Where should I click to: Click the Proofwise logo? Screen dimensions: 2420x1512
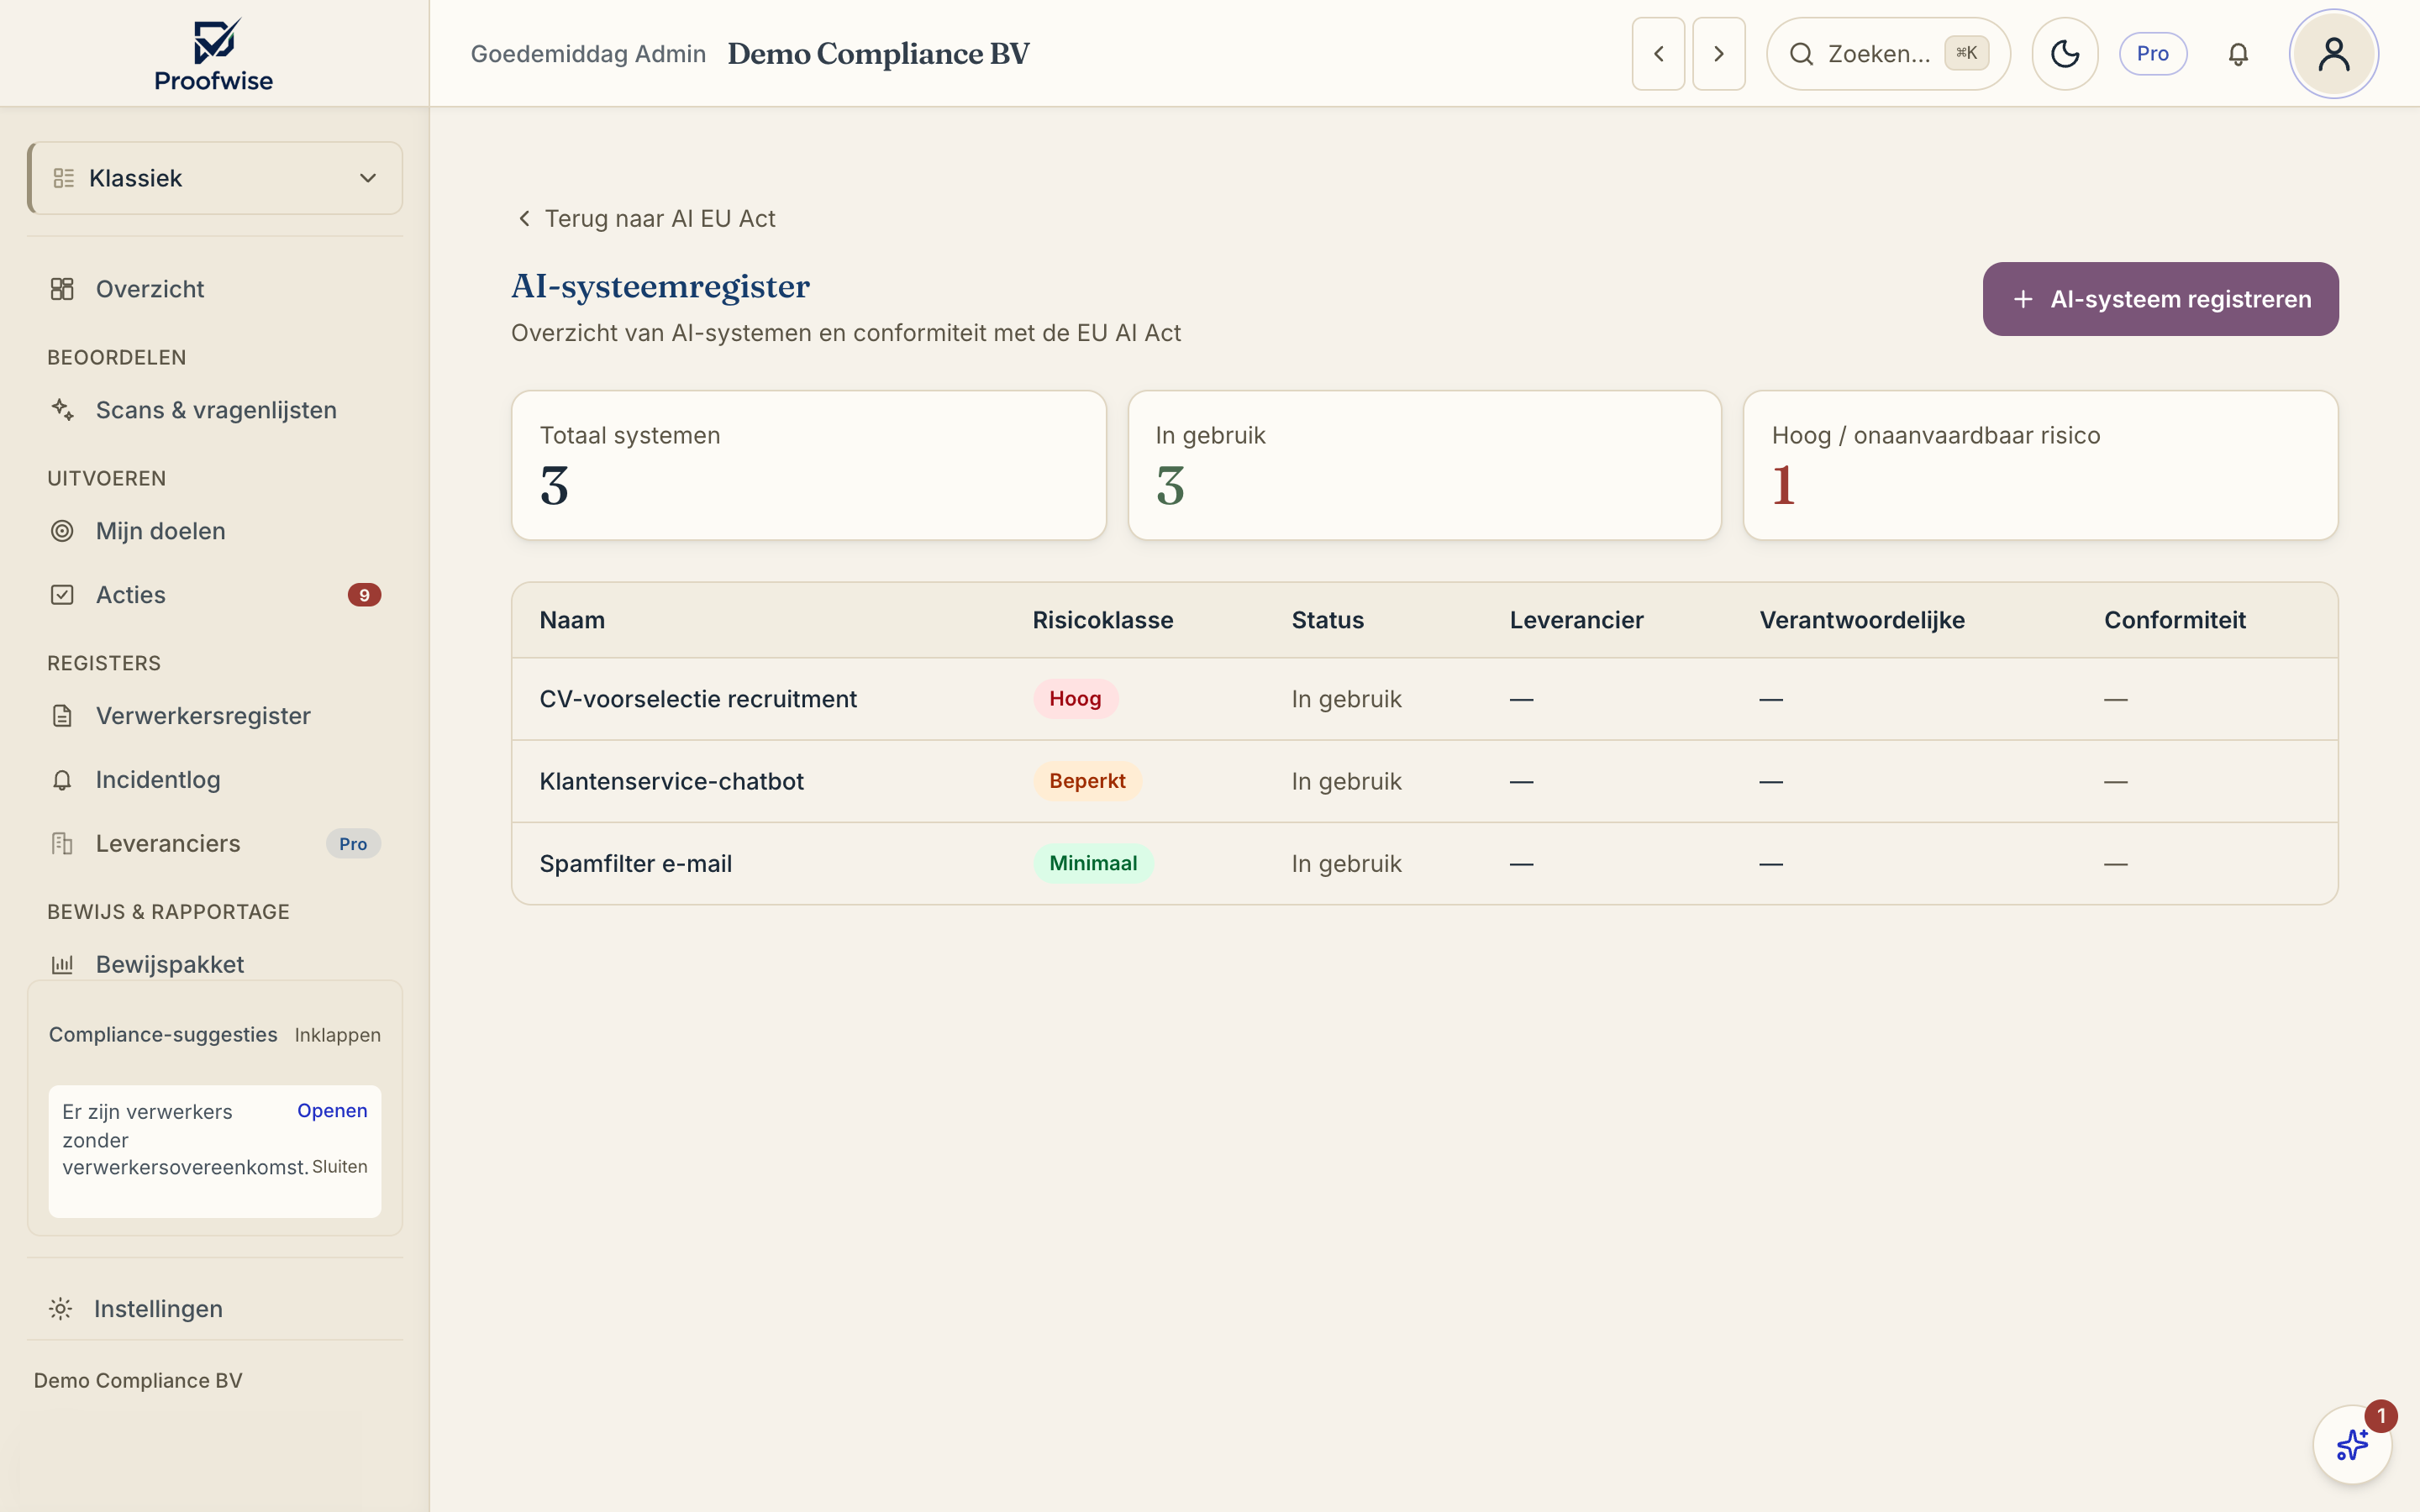[x=214, y=55]
